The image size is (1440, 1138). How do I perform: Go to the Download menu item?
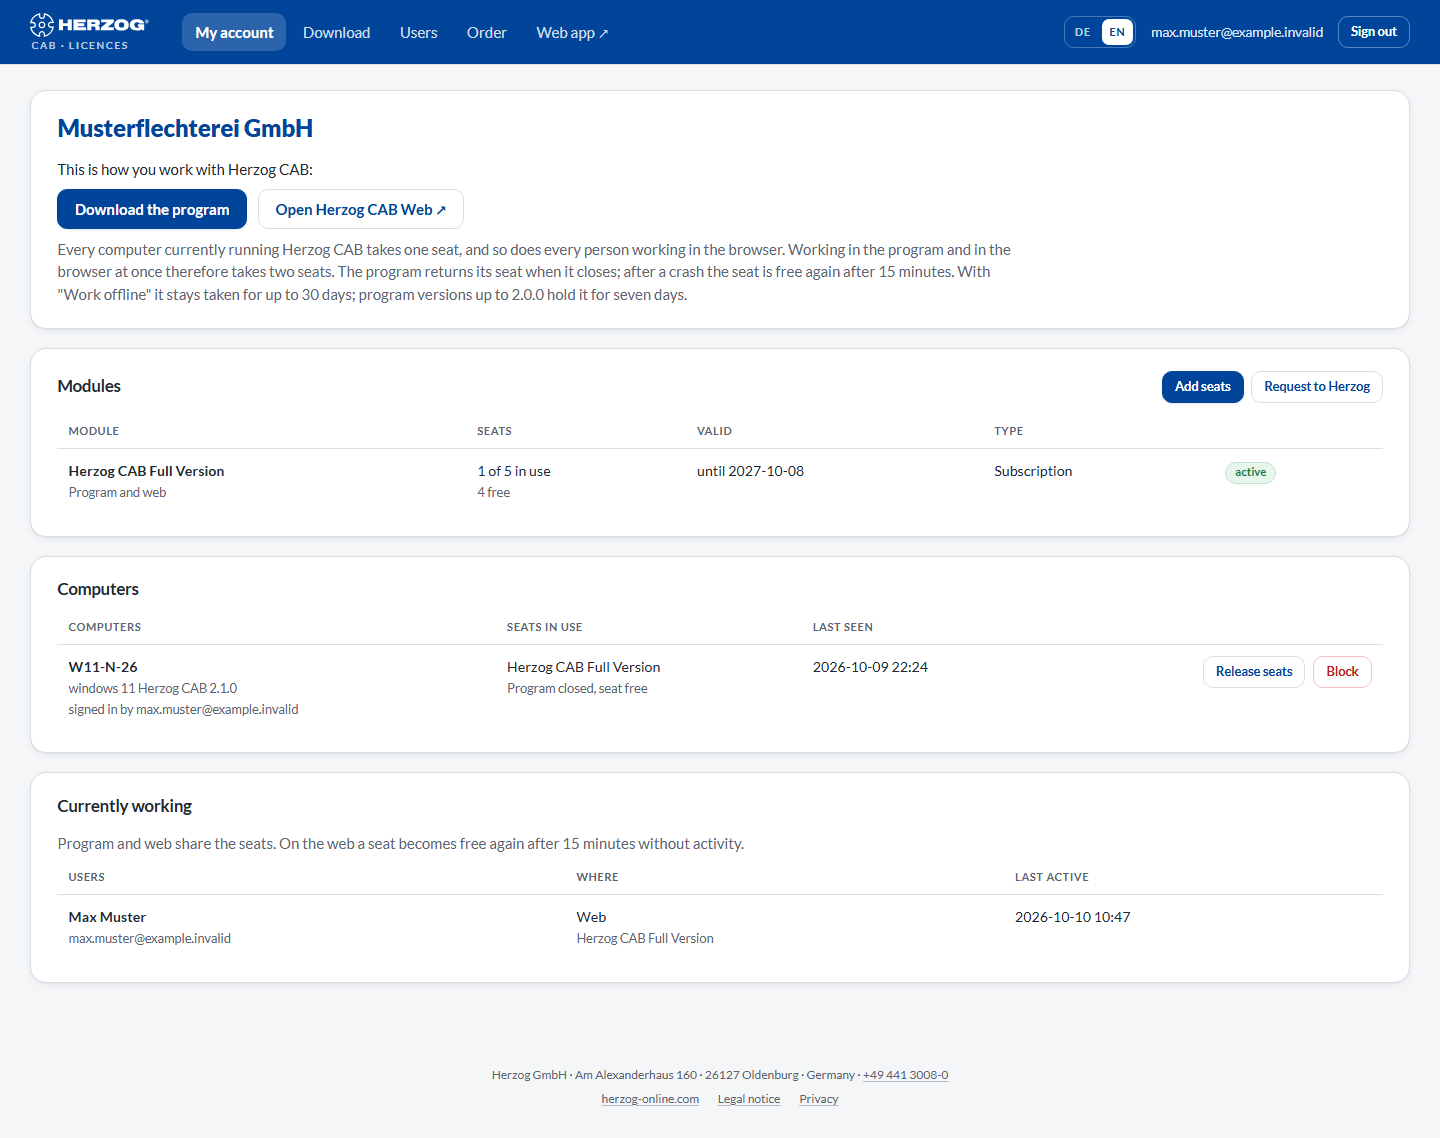click(x=336, y=32)
